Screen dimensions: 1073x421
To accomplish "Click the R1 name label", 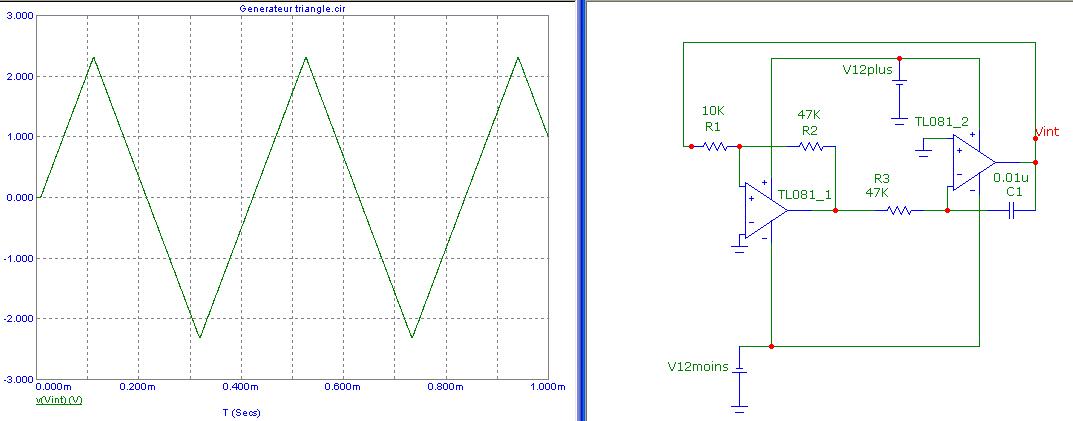I will point(712,126).
